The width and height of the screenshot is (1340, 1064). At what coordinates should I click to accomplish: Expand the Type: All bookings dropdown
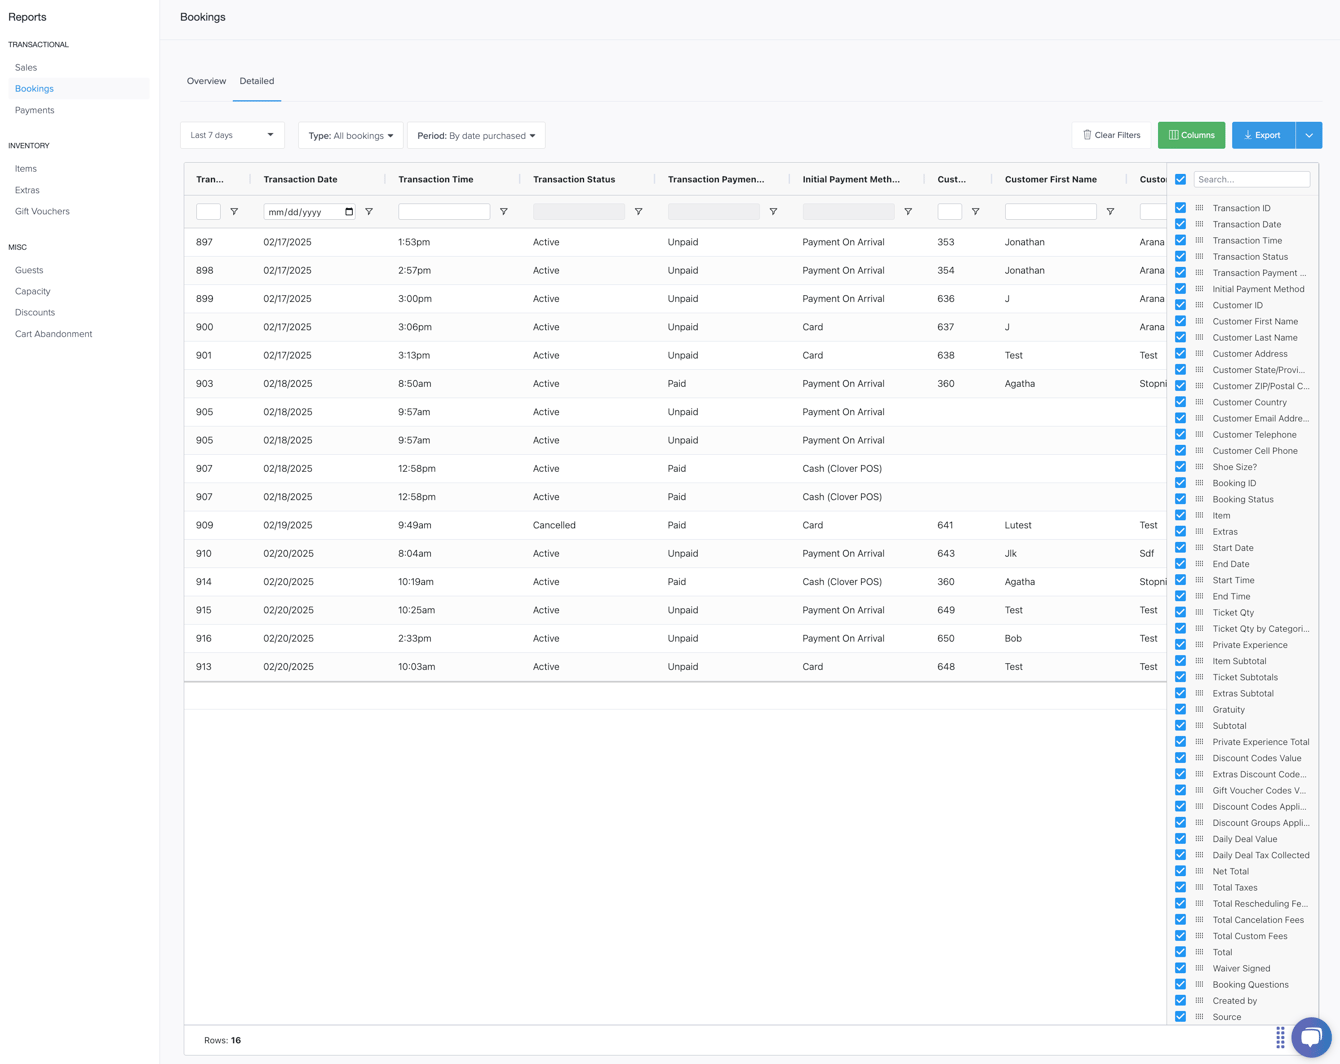click(350, 135)
